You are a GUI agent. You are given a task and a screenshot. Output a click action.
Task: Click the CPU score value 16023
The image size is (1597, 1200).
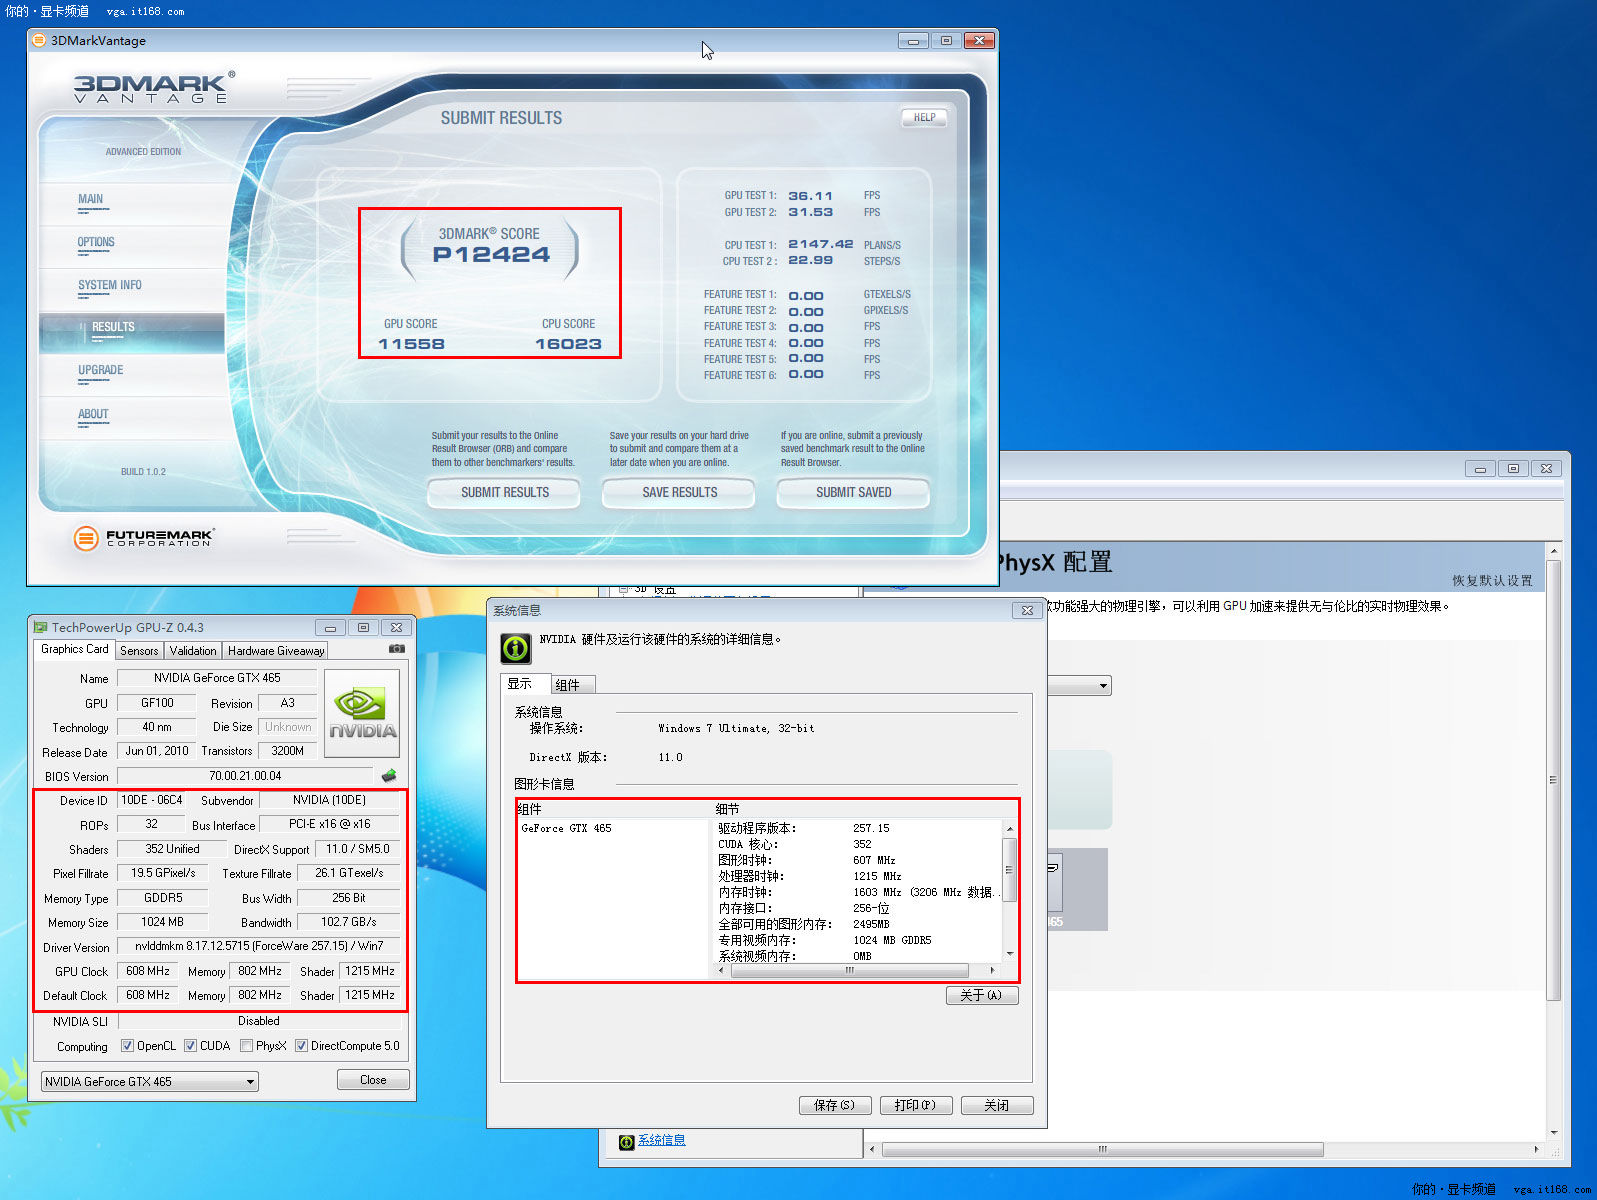point(568,344)
